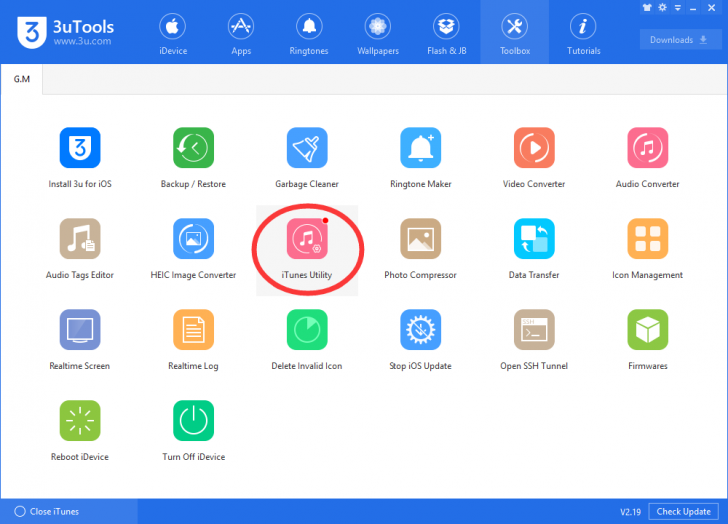The height and width of the screenshot is (524, 728).
Task: Start Realtime Screen tool
Action: (x=80, y=330)
